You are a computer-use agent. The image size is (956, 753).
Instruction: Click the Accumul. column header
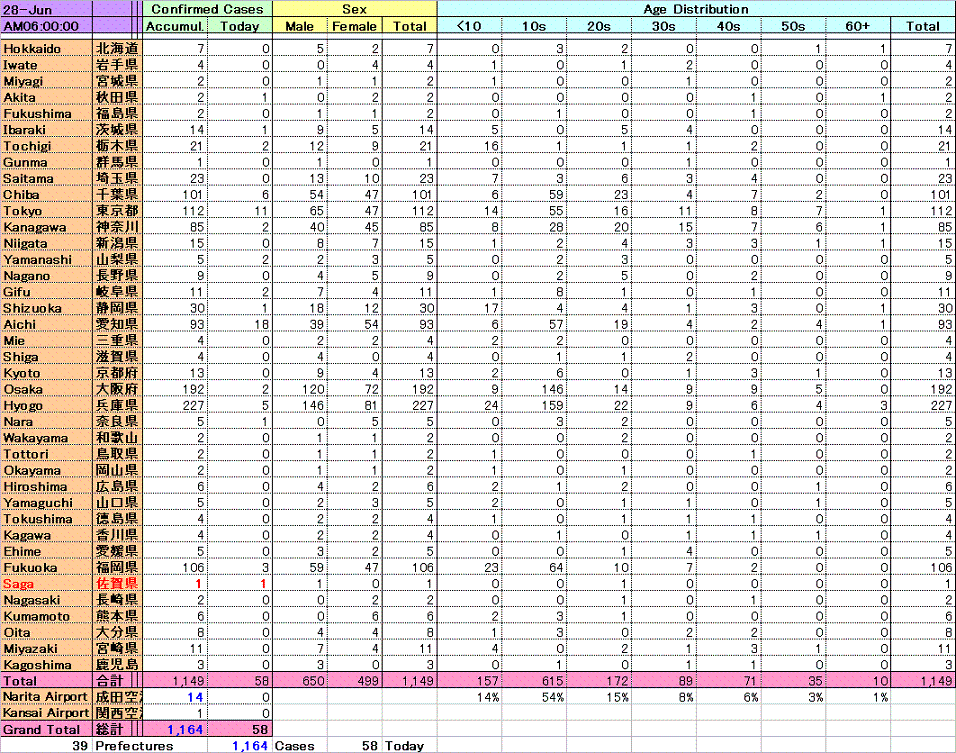point(175,26)
